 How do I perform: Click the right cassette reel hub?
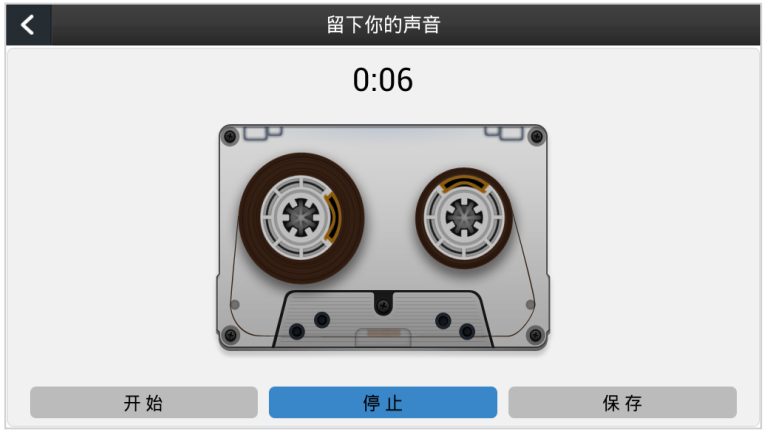click(464, 218)
